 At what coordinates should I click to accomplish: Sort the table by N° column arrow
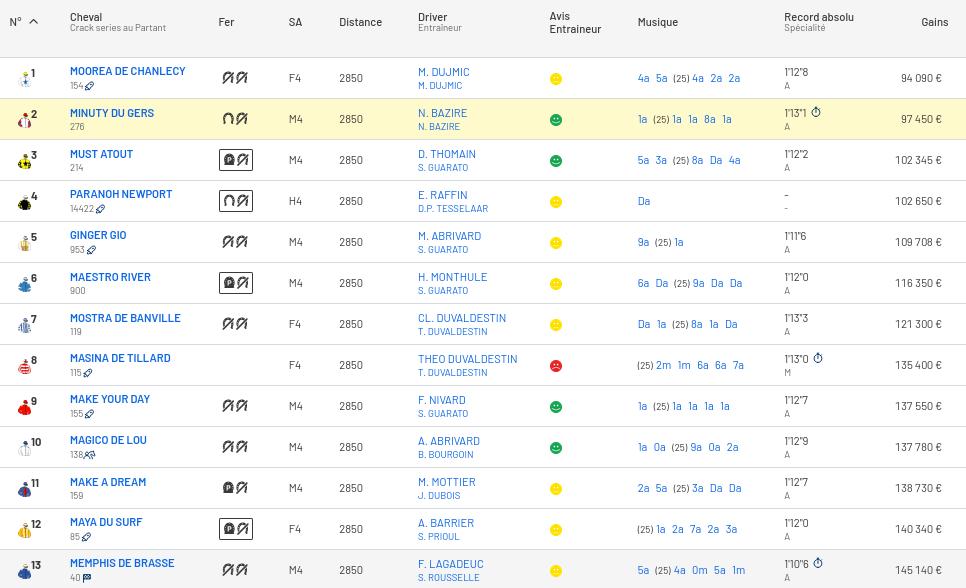pyautogui.click(x=33, y=22)
